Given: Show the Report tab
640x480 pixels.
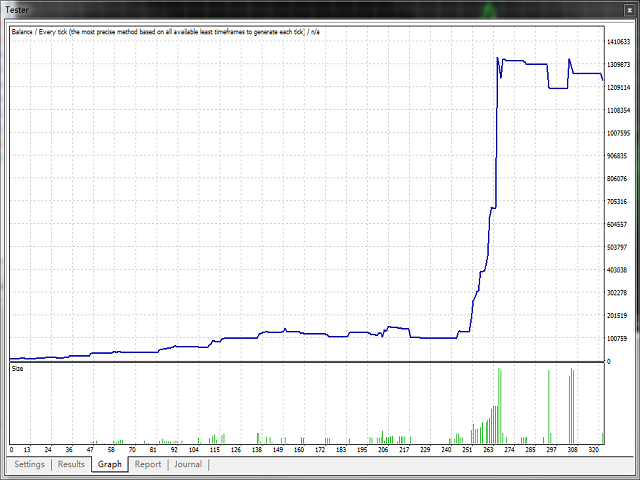Looking at the screenshot, I should (148, 464).
